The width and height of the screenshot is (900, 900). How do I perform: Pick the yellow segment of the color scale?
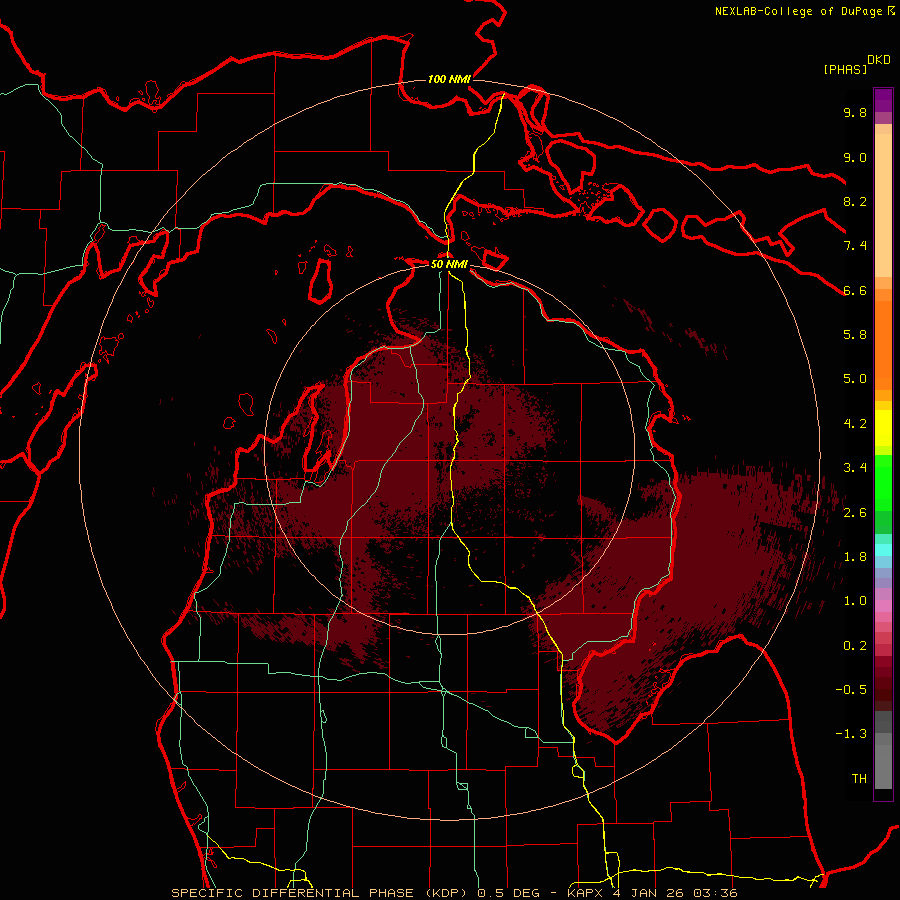tap(883, 428)
